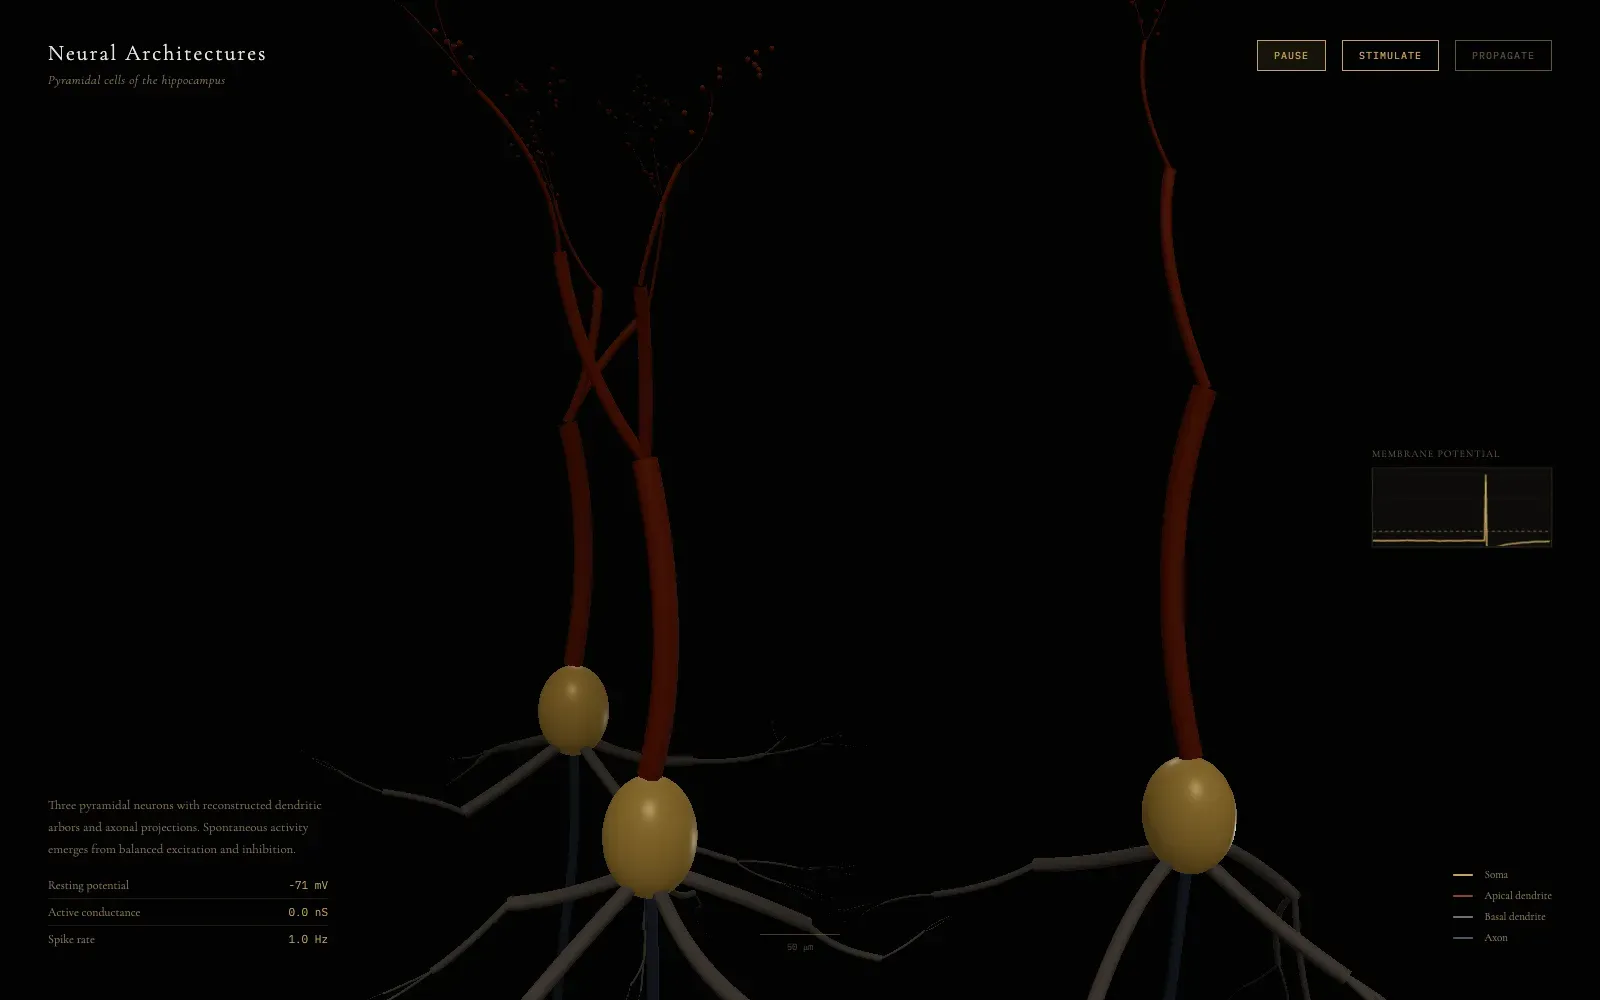
Task: Click the Apical dendrite legend color line
Action: click(1463, 896)
